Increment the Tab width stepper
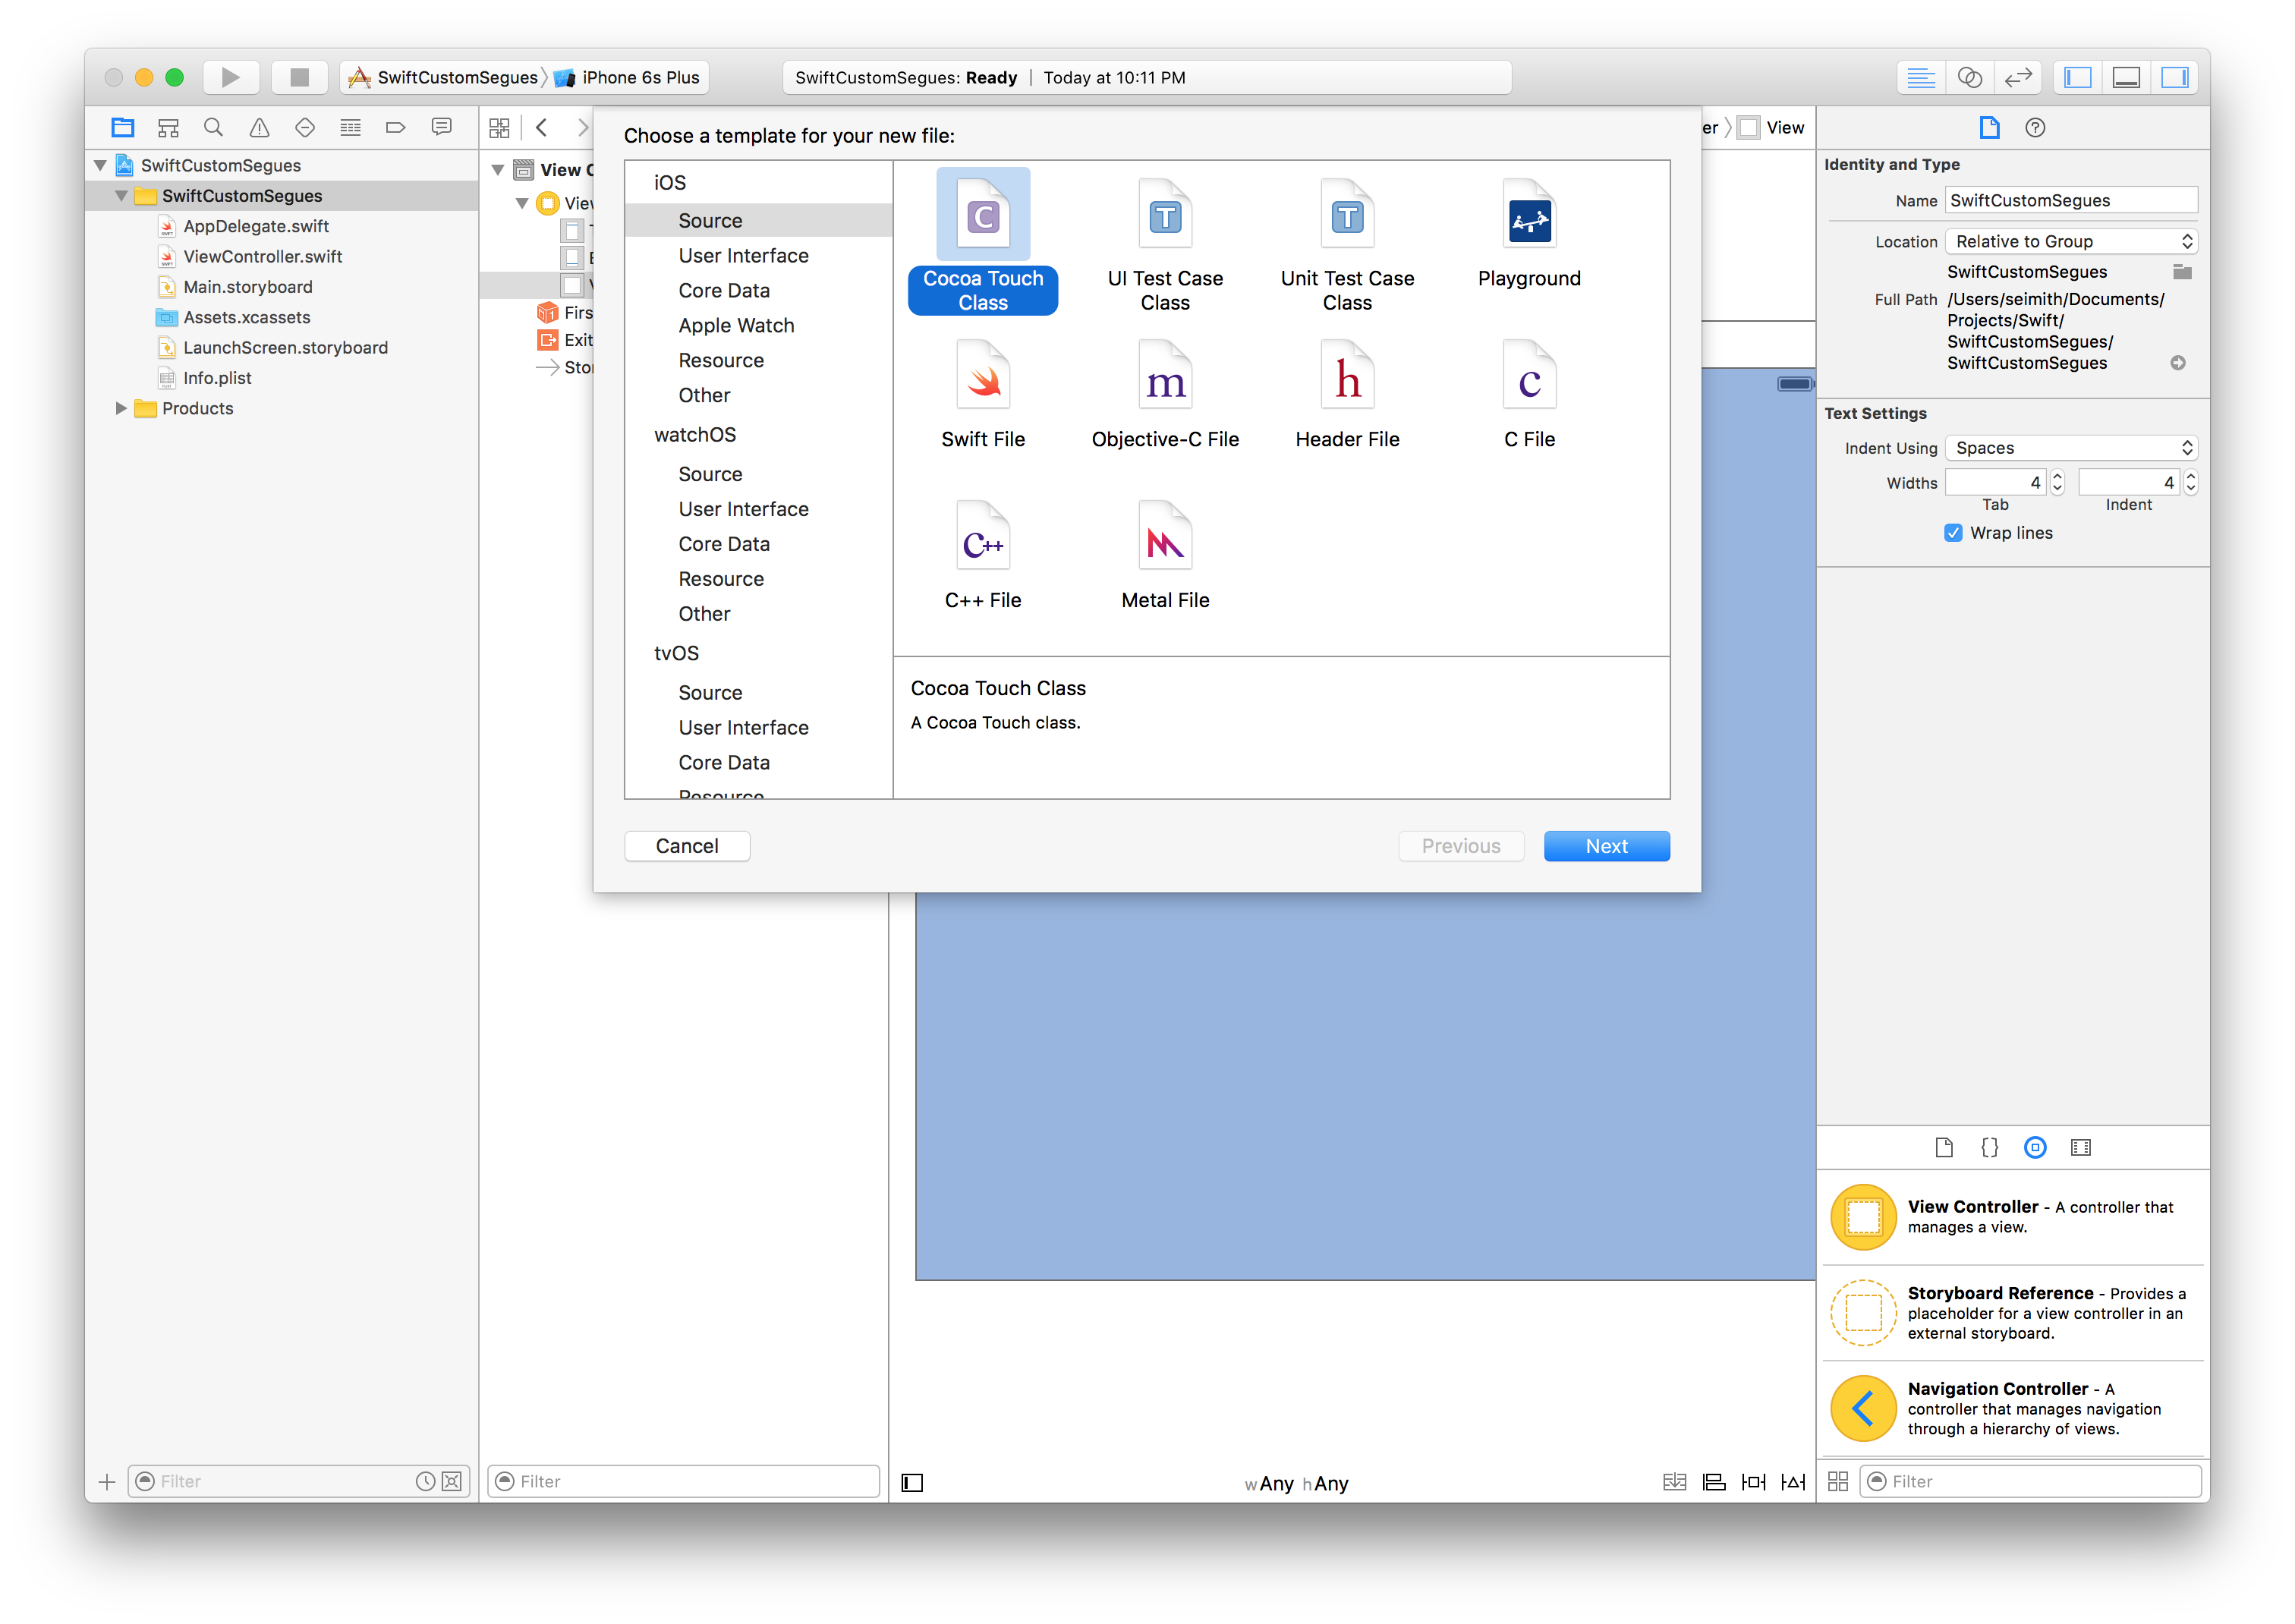The width and height of the screenshot is (2295, 1624). pos(2057,477)
